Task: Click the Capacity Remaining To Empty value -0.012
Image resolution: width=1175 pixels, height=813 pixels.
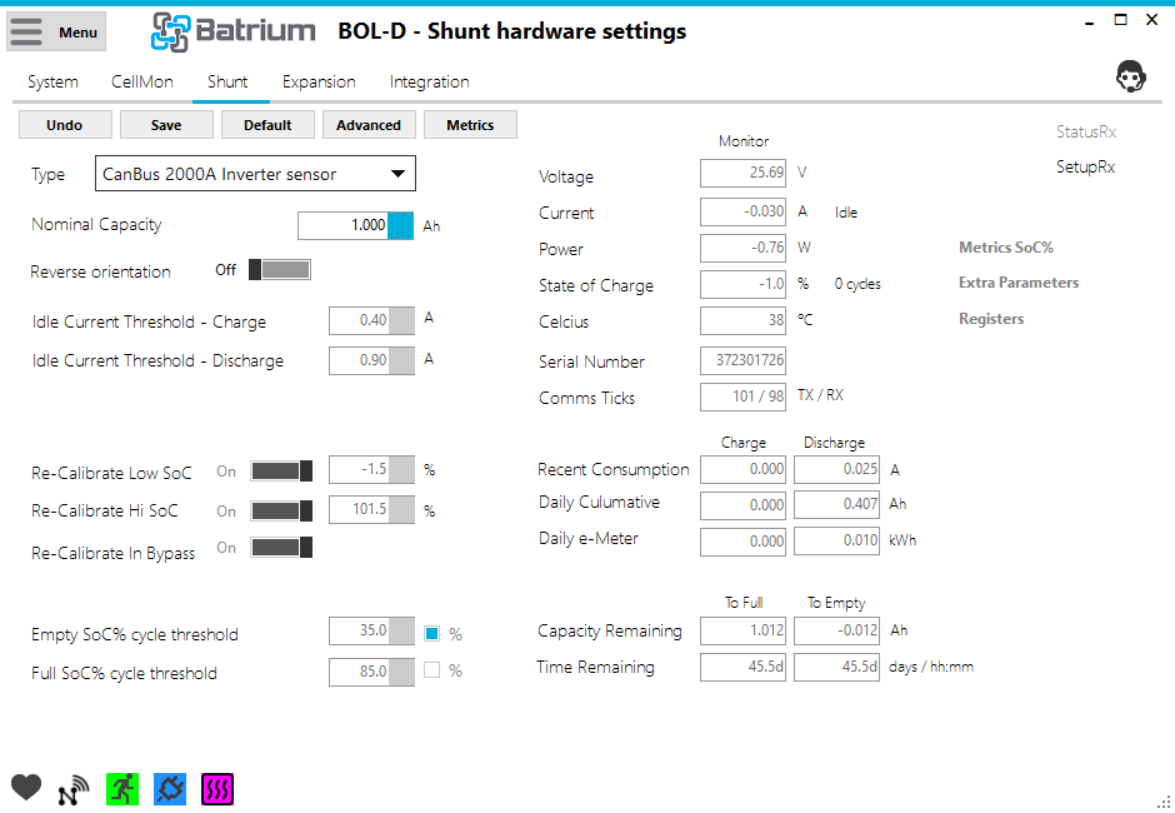Action: [x=836, y=631]
